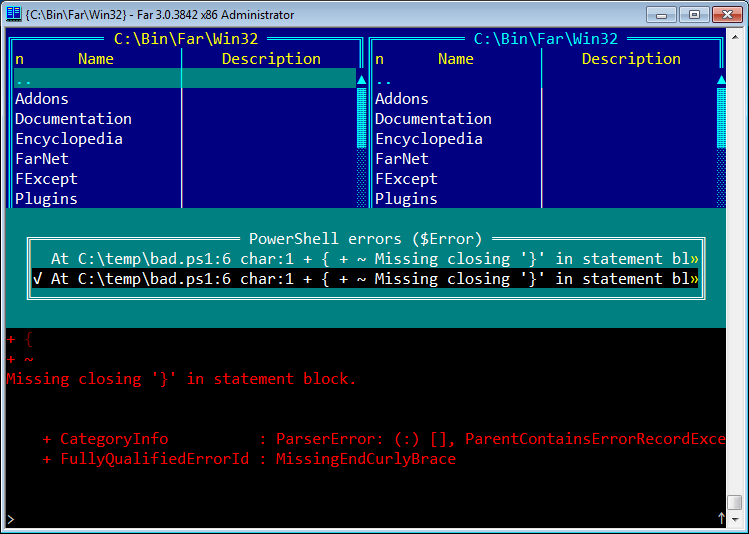Click the left panel Name column header
Image resolution: width=749 pixels, height=534 pixels.
[96, 59]
